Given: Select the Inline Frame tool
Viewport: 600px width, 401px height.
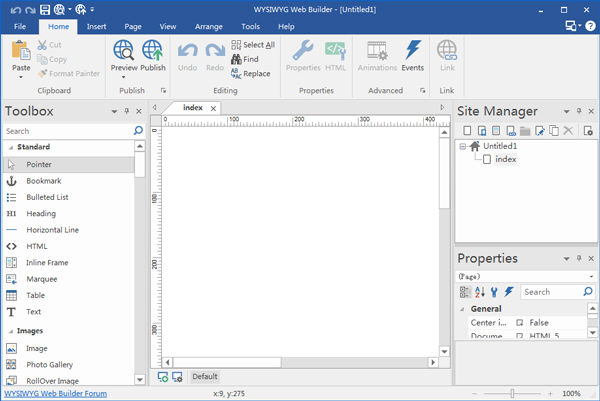Looking at the screenshot, I should 69,262.
